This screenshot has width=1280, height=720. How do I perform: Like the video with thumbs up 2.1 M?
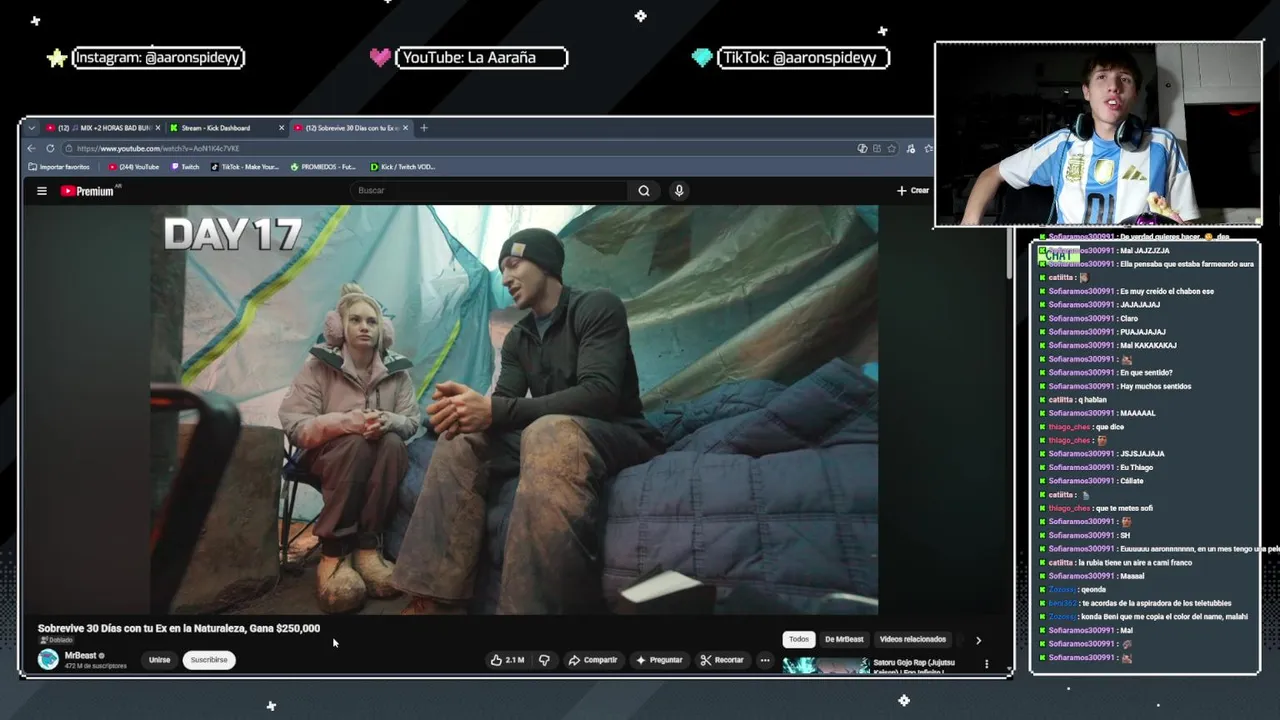click(507, 660)
